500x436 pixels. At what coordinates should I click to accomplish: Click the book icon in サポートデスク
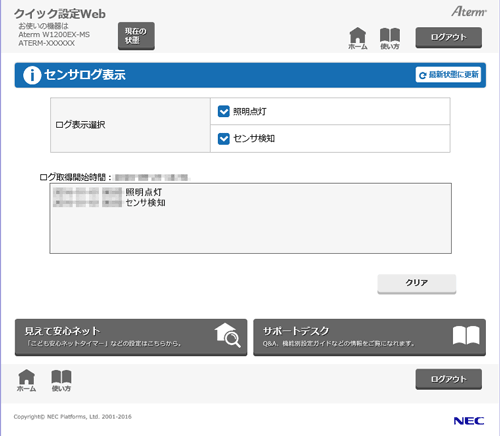pyautogui.click(x=466, y=335)
